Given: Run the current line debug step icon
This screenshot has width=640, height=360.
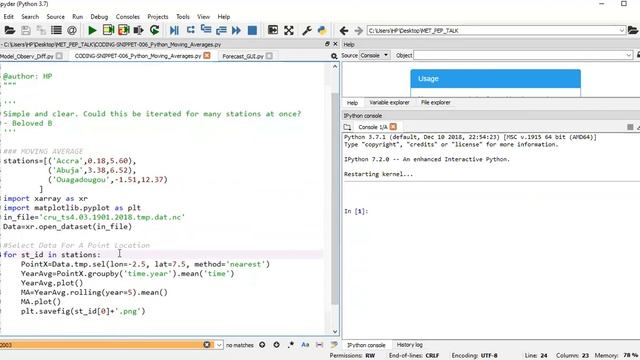Looking at the screenshot, I should point(191,30).
